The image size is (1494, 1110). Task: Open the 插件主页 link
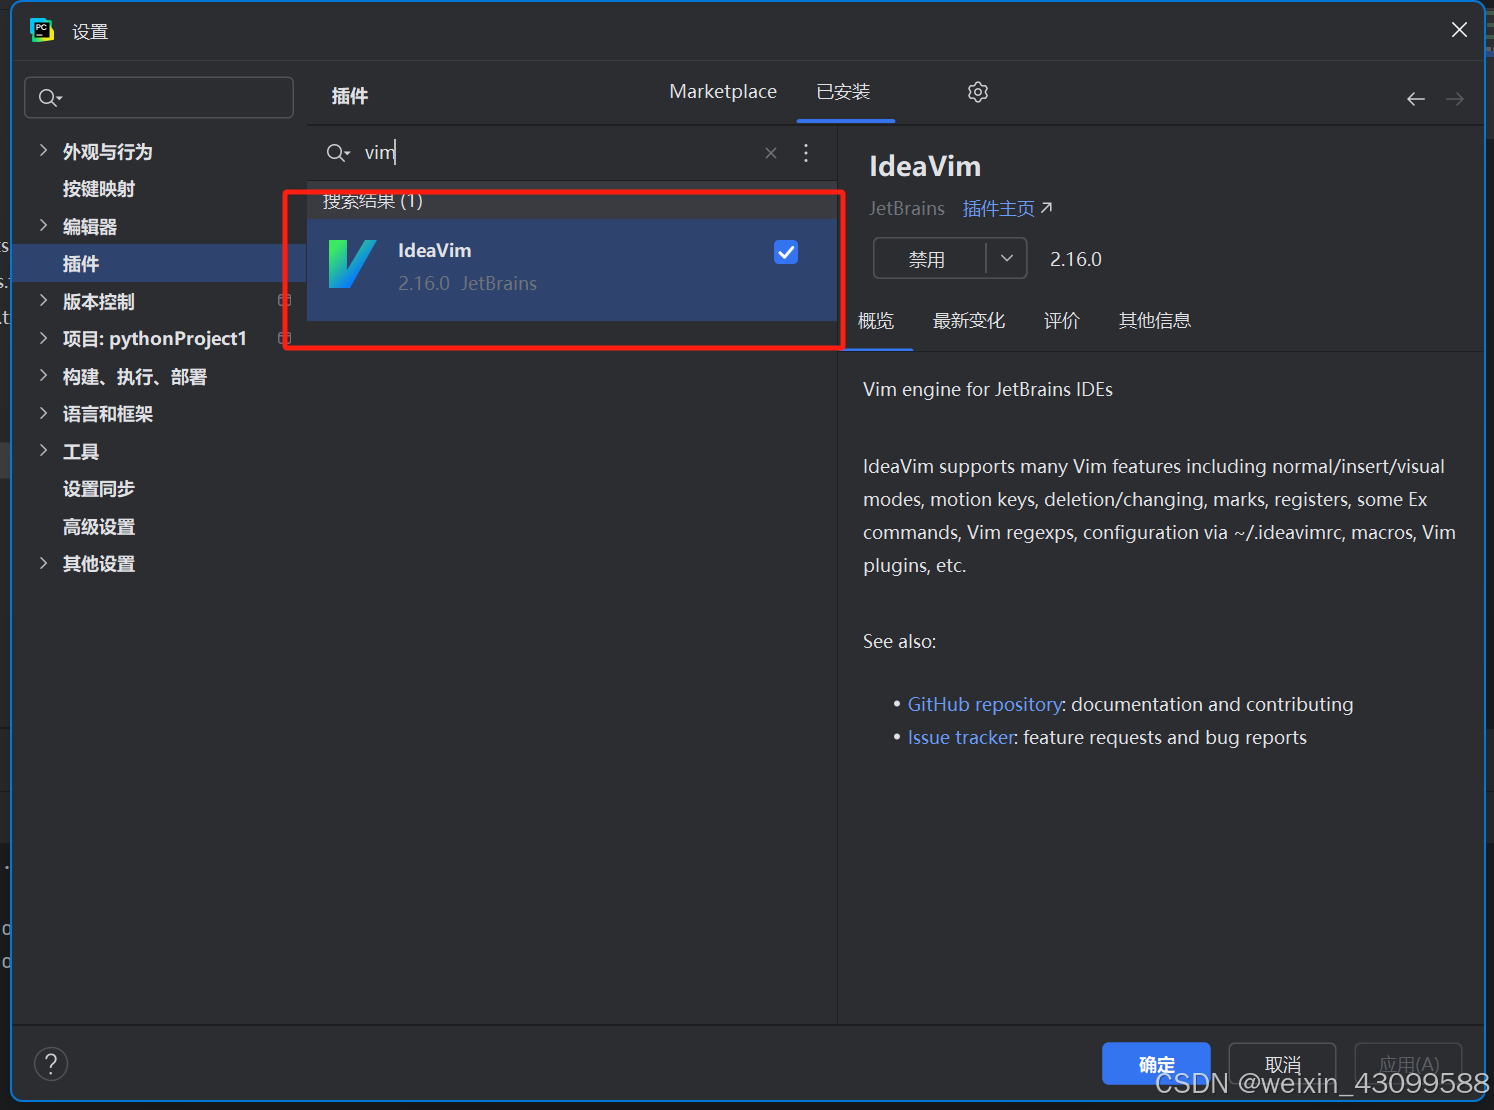[x=1007, y=209]
